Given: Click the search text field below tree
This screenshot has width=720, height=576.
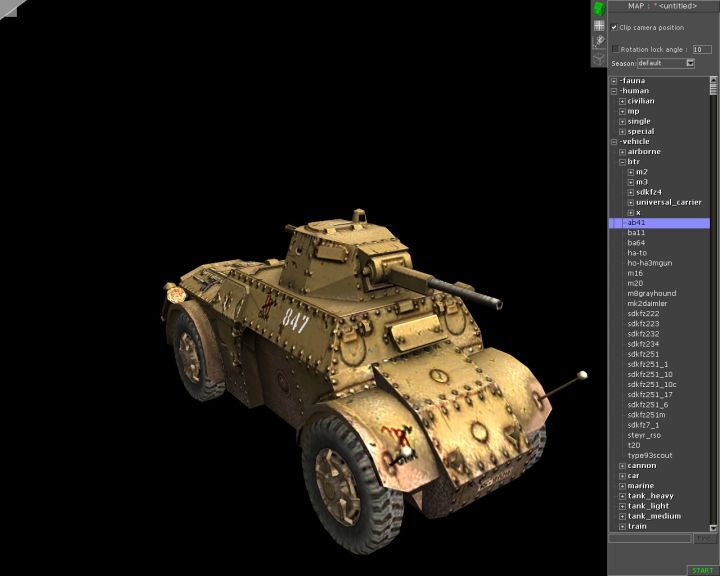Looking at the screenshot, I should [650, 538].
